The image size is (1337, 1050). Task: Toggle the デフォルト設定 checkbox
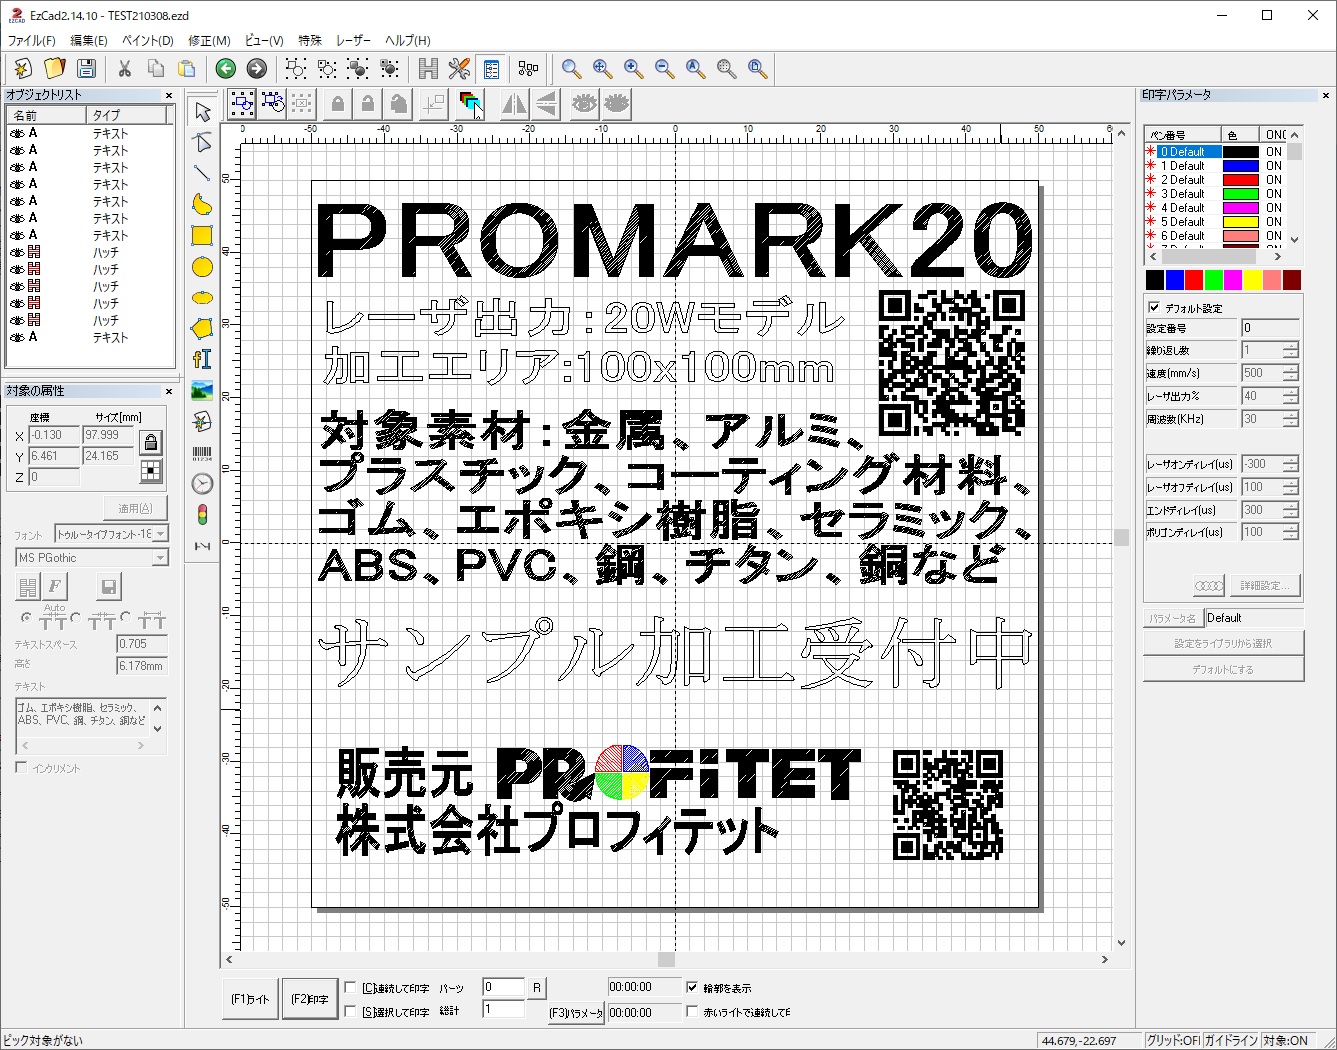pyautogui.click(x=1154, y=308)
